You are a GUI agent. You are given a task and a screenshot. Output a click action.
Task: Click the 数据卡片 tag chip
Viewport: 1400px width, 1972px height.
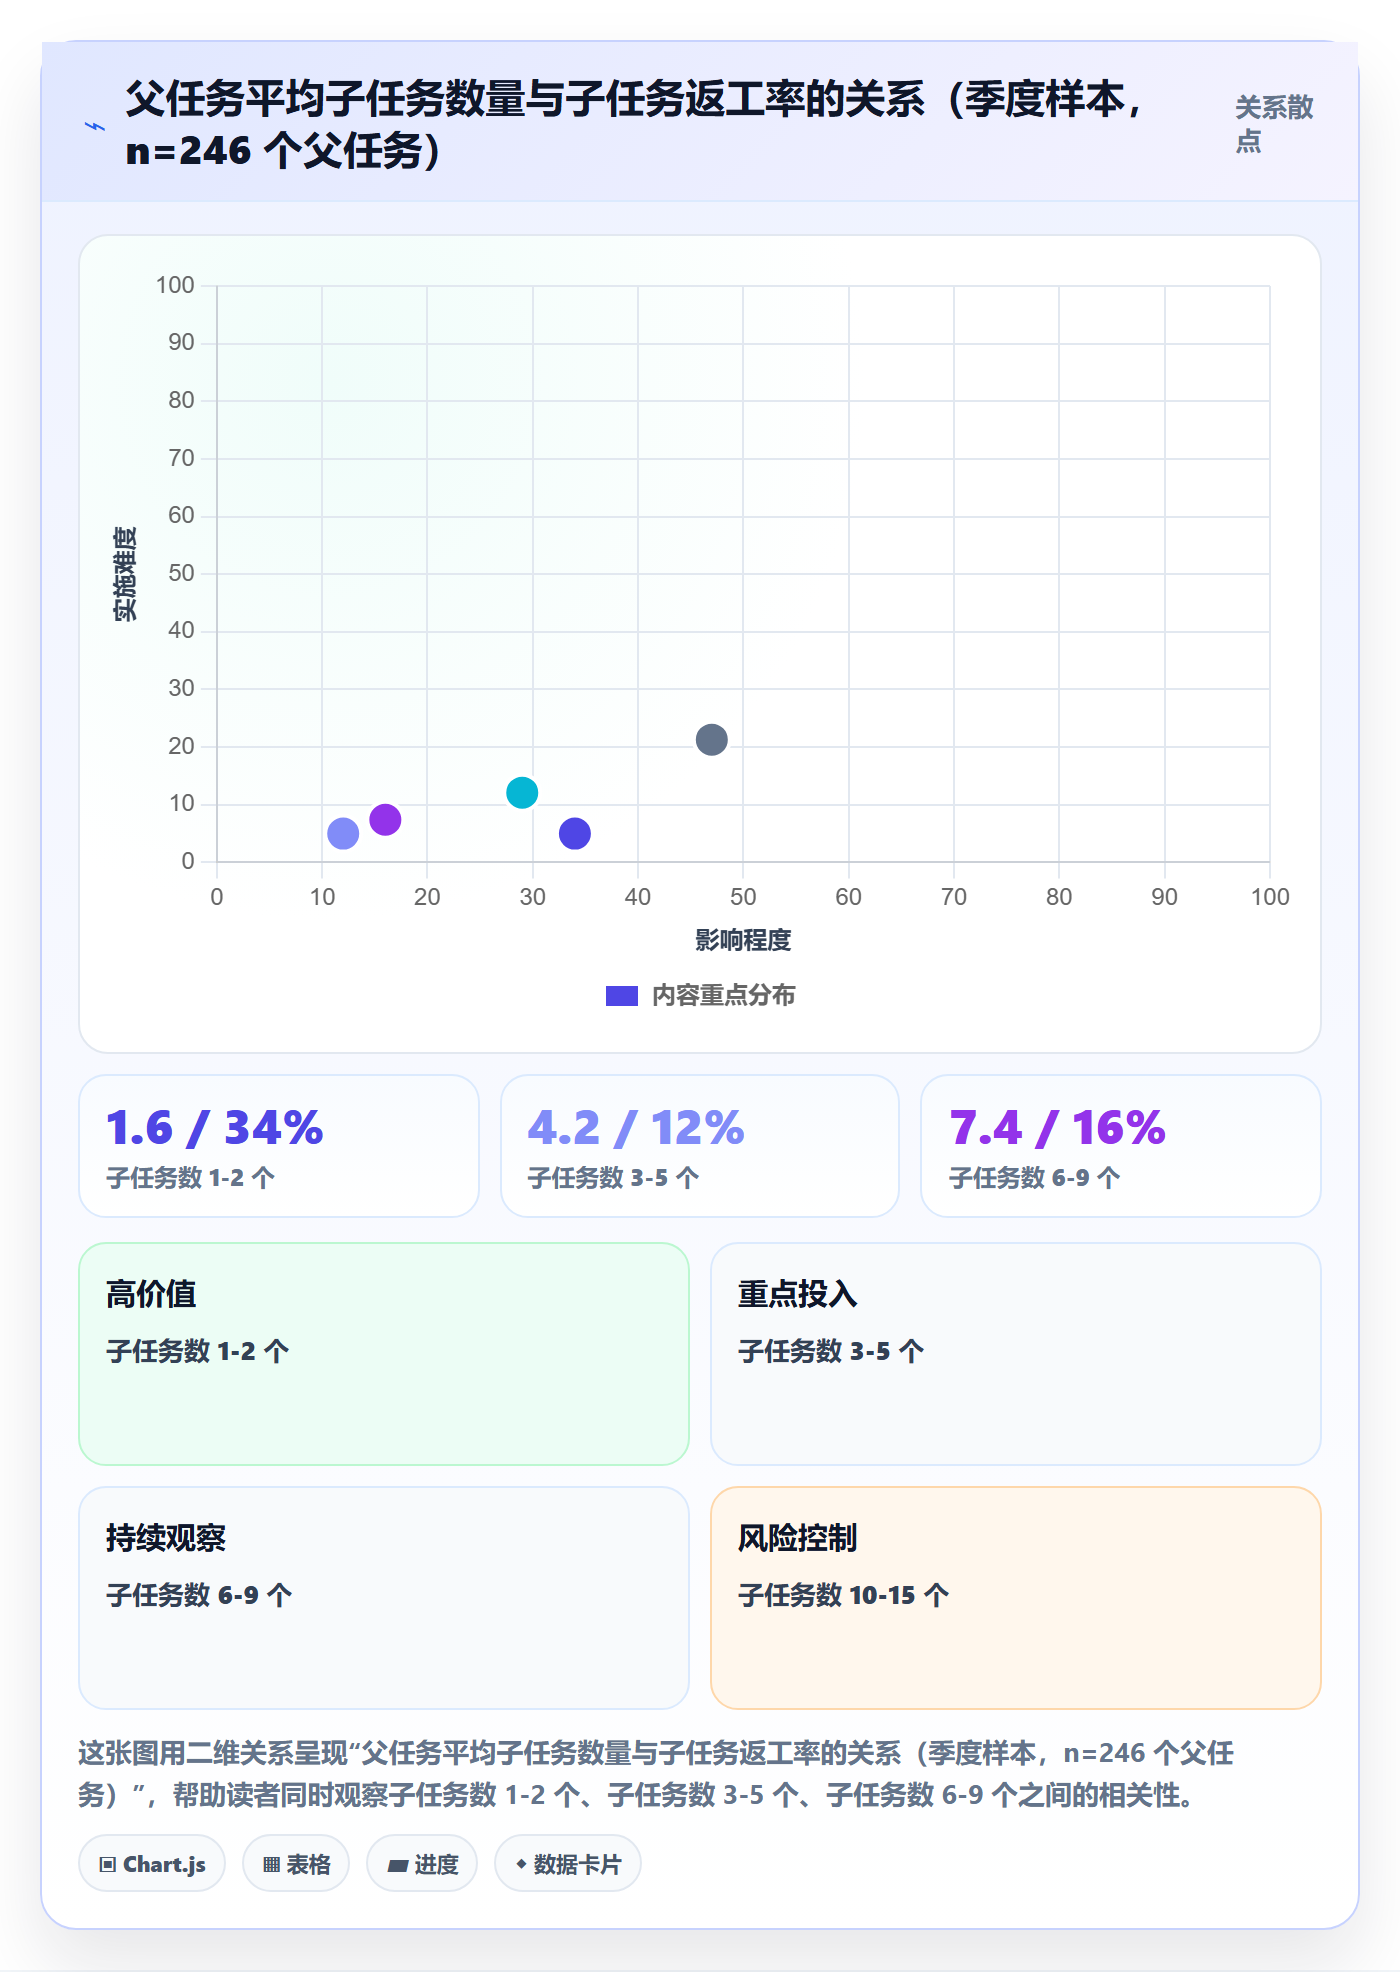pyautogui.click(x=568, y=1864)
